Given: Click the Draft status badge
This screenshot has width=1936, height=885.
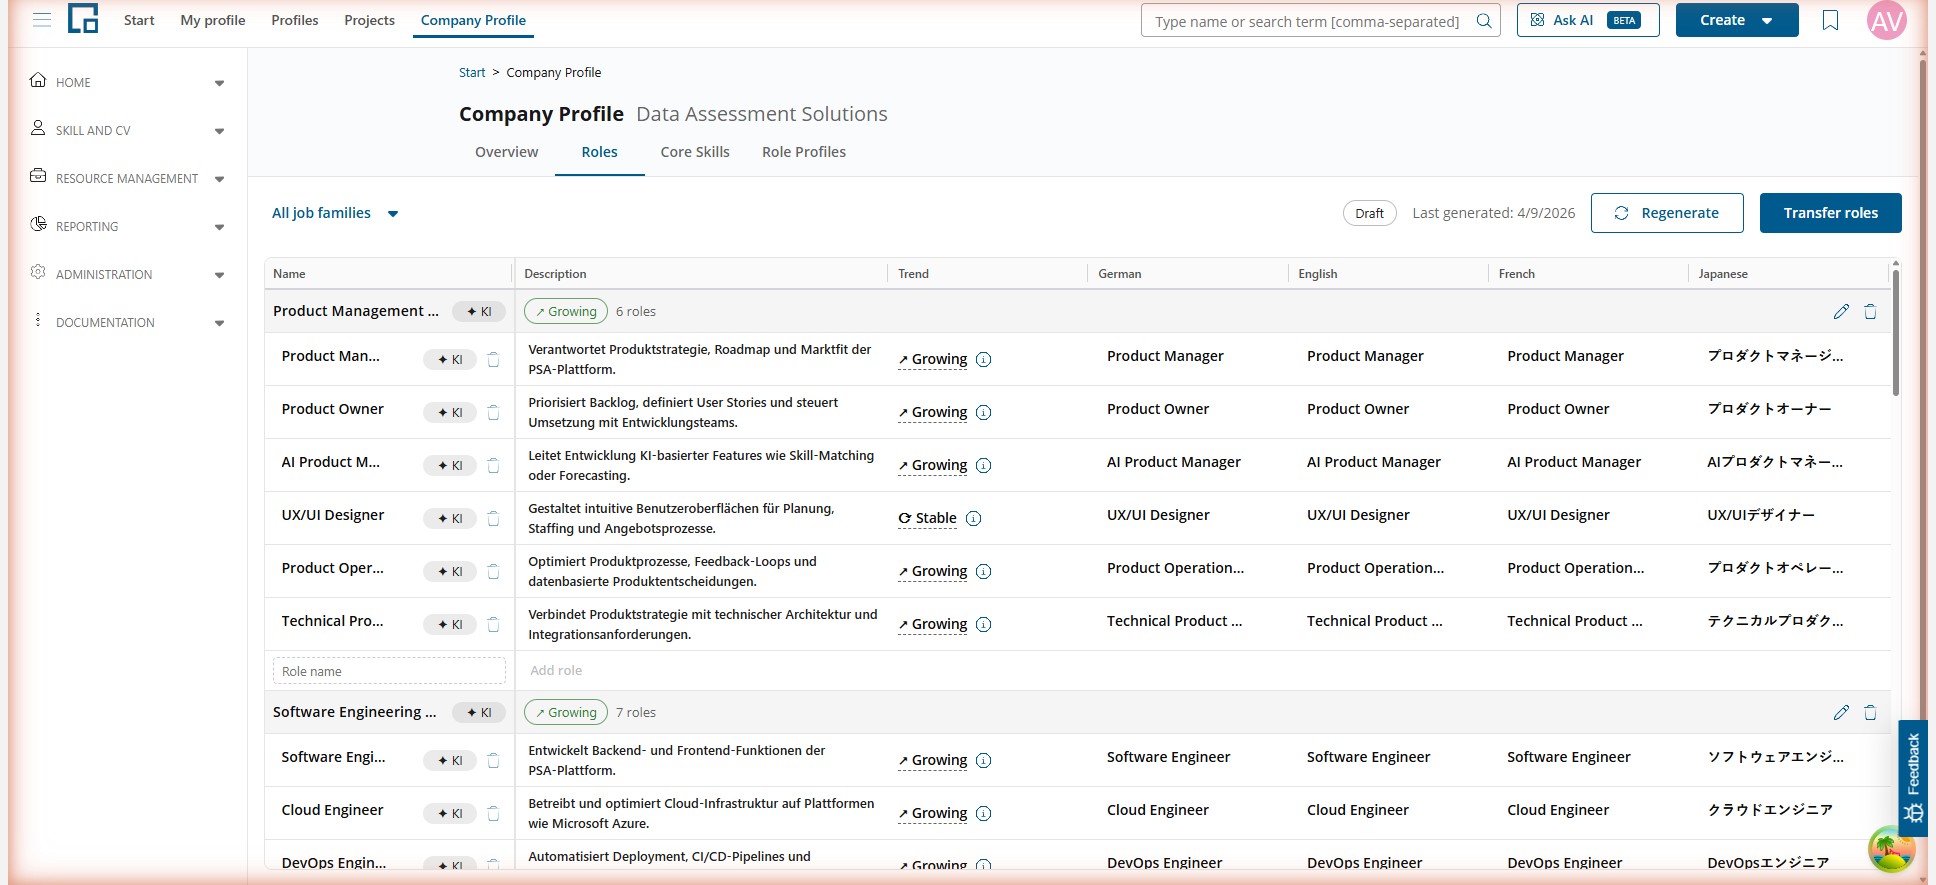Looking at the screenshot, I should coord(1369,213).
